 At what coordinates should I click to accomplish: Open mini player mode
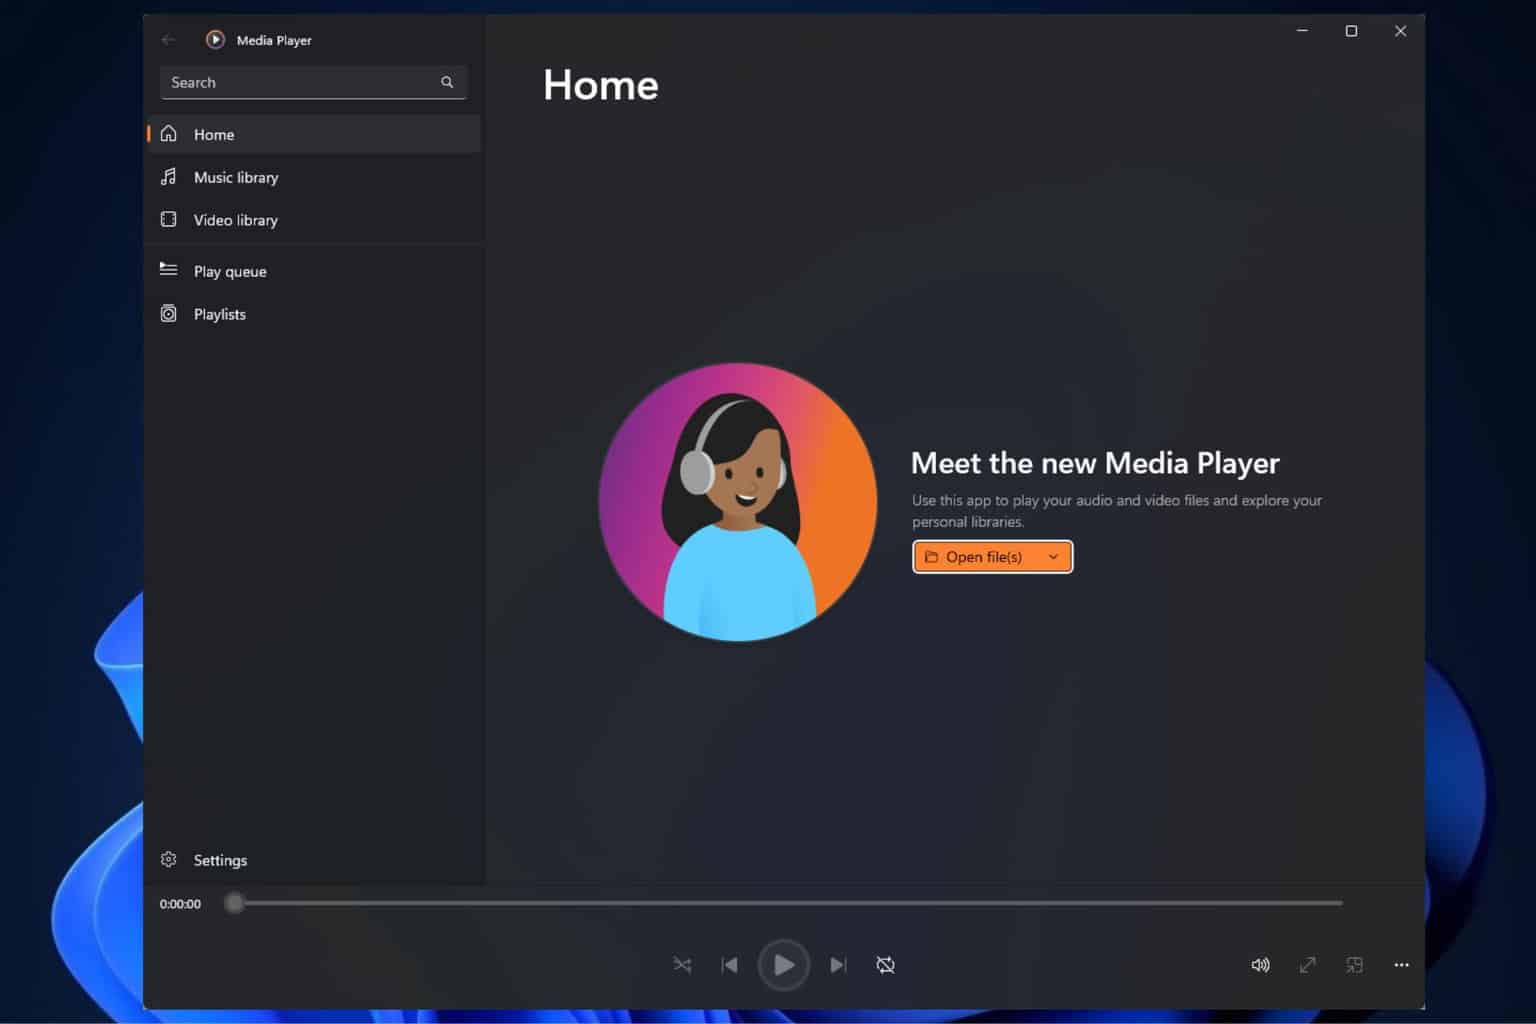point(1354,965)
